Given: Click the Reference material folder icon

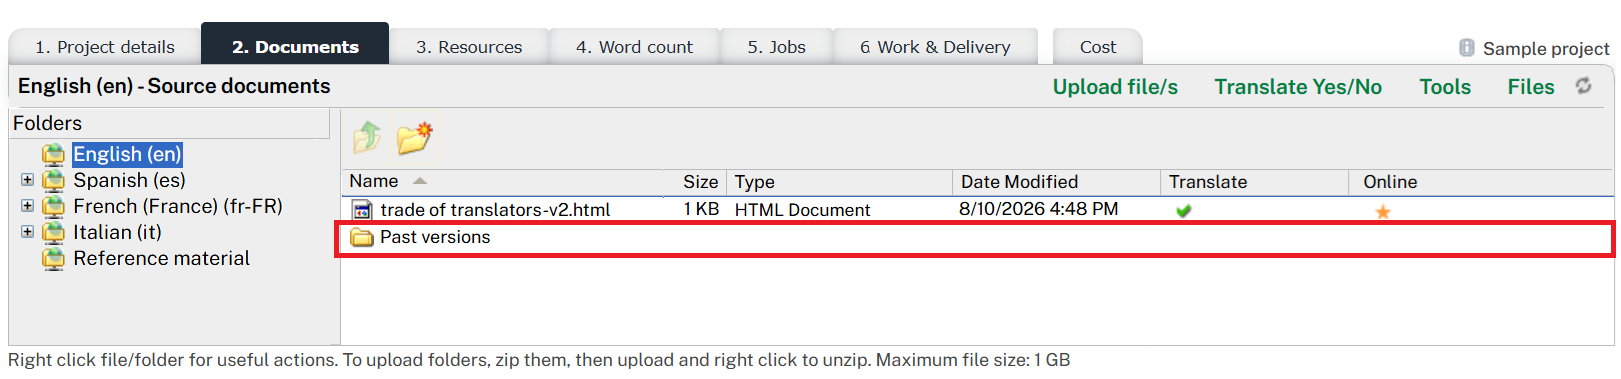Looking at the screenshot, I should pos(53,258).
